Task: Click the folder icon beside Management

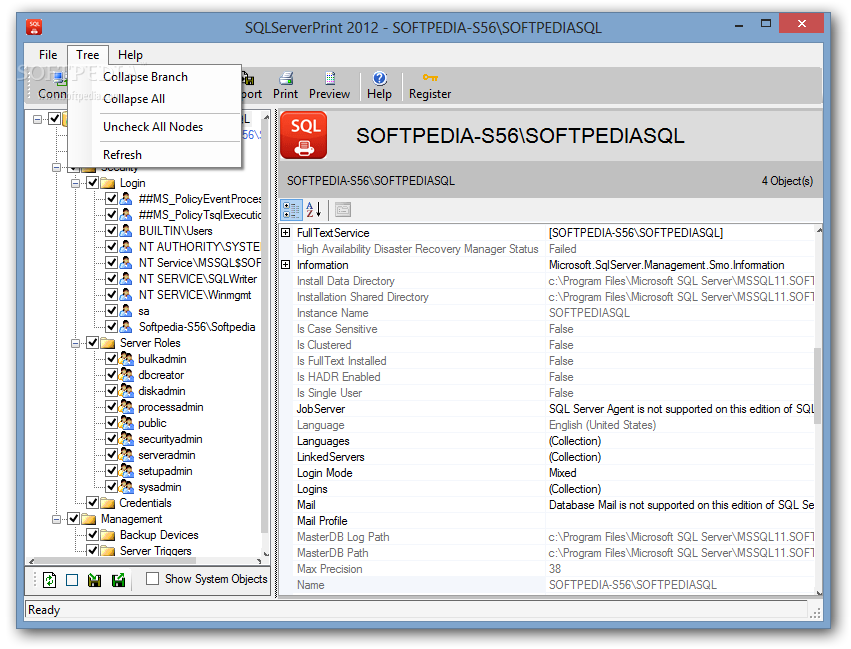Action: click(x=88, y=519)
